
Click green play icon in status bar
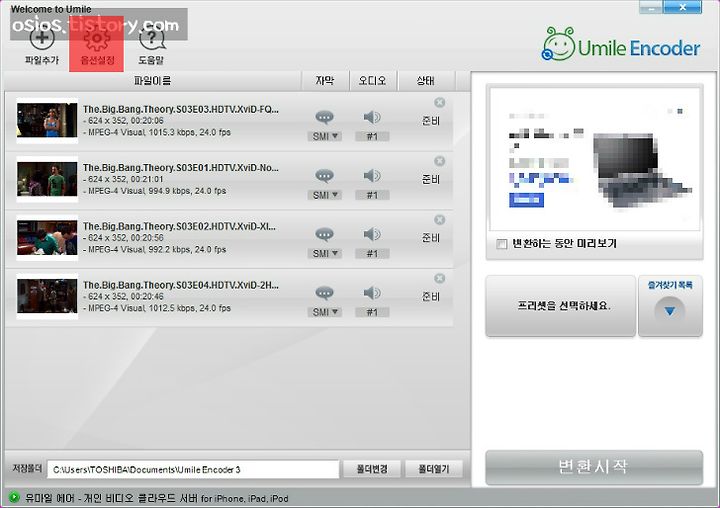[x=14, y=497]
